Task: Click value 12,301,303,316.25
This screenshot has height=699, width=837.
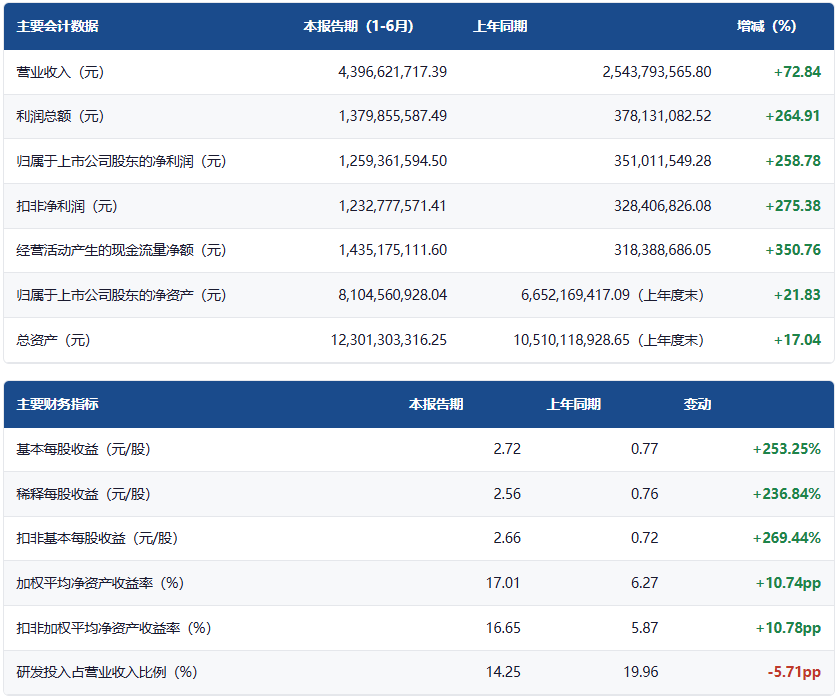Action: click(389, 340)
